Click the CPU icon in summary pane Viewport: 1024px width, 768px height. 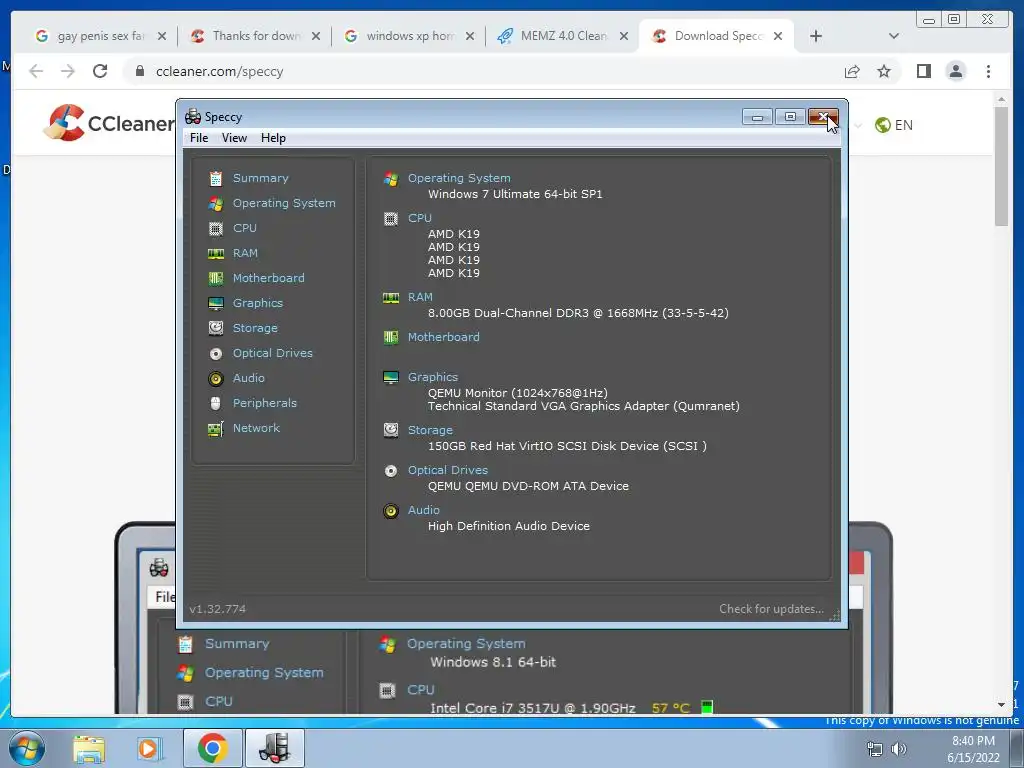(391, 219)
